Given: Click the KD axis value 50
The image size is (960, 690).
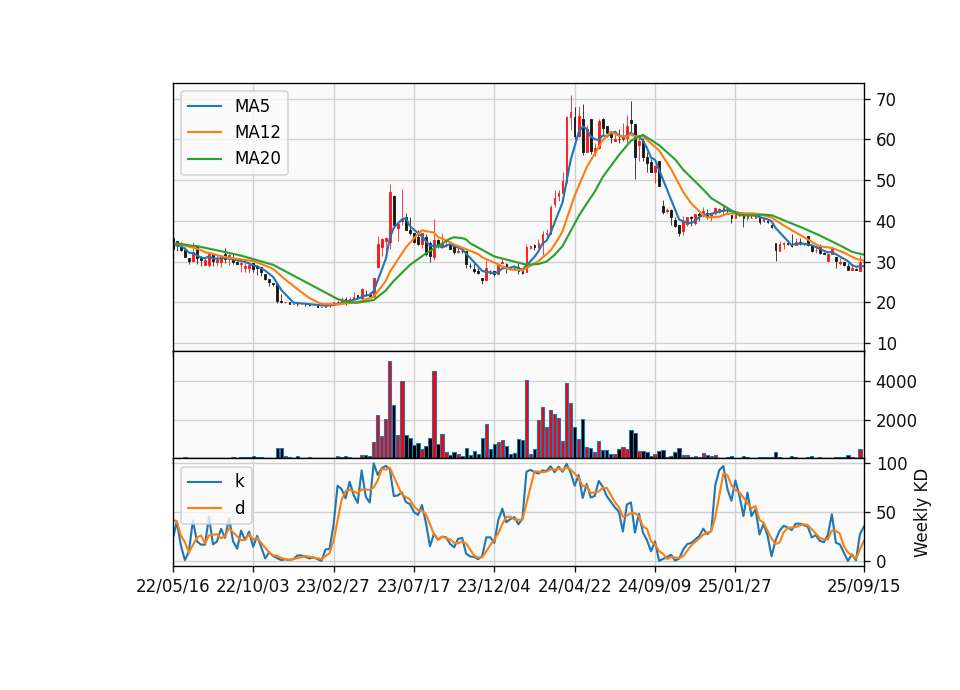Looking at the screenshot, I should pos(886,512).
